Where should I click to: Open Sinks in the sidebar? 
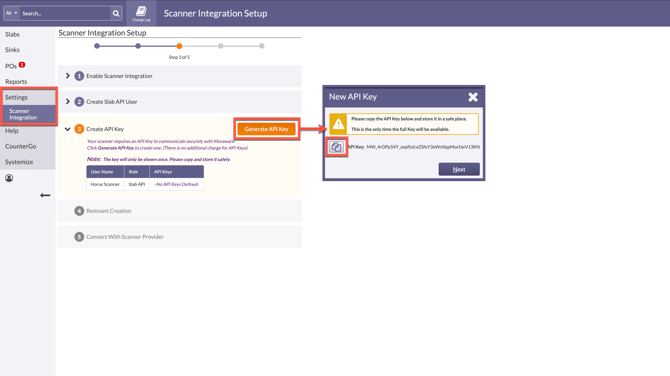pyautogui.click(x=12, y=50)
